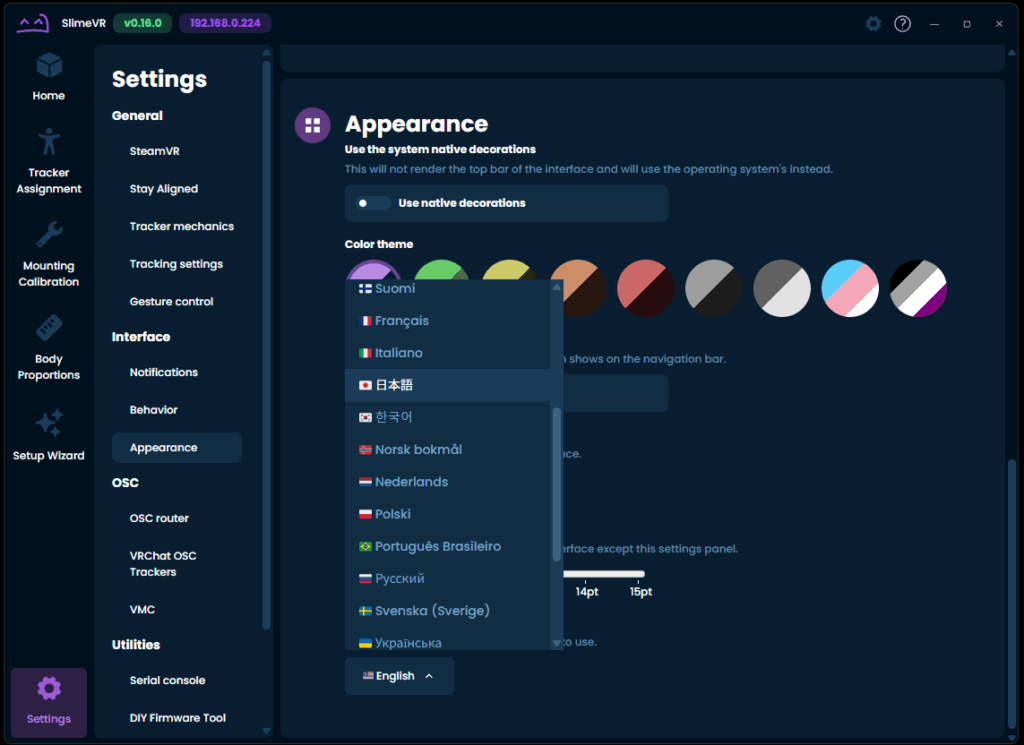Image resolution: width=1024 pixels, height=745 pixels.
Task: Select the red and dark color theme
Action: [x=646, y=288]
